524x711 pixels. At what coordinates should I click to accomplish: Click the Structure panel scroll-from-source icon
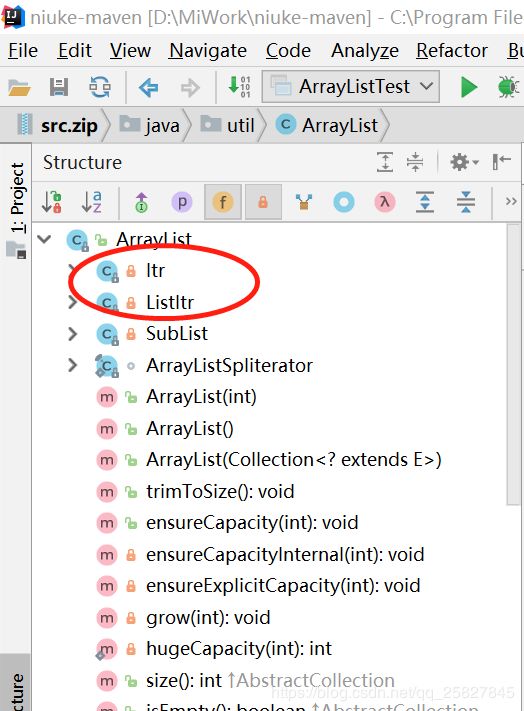coord(384,162)
